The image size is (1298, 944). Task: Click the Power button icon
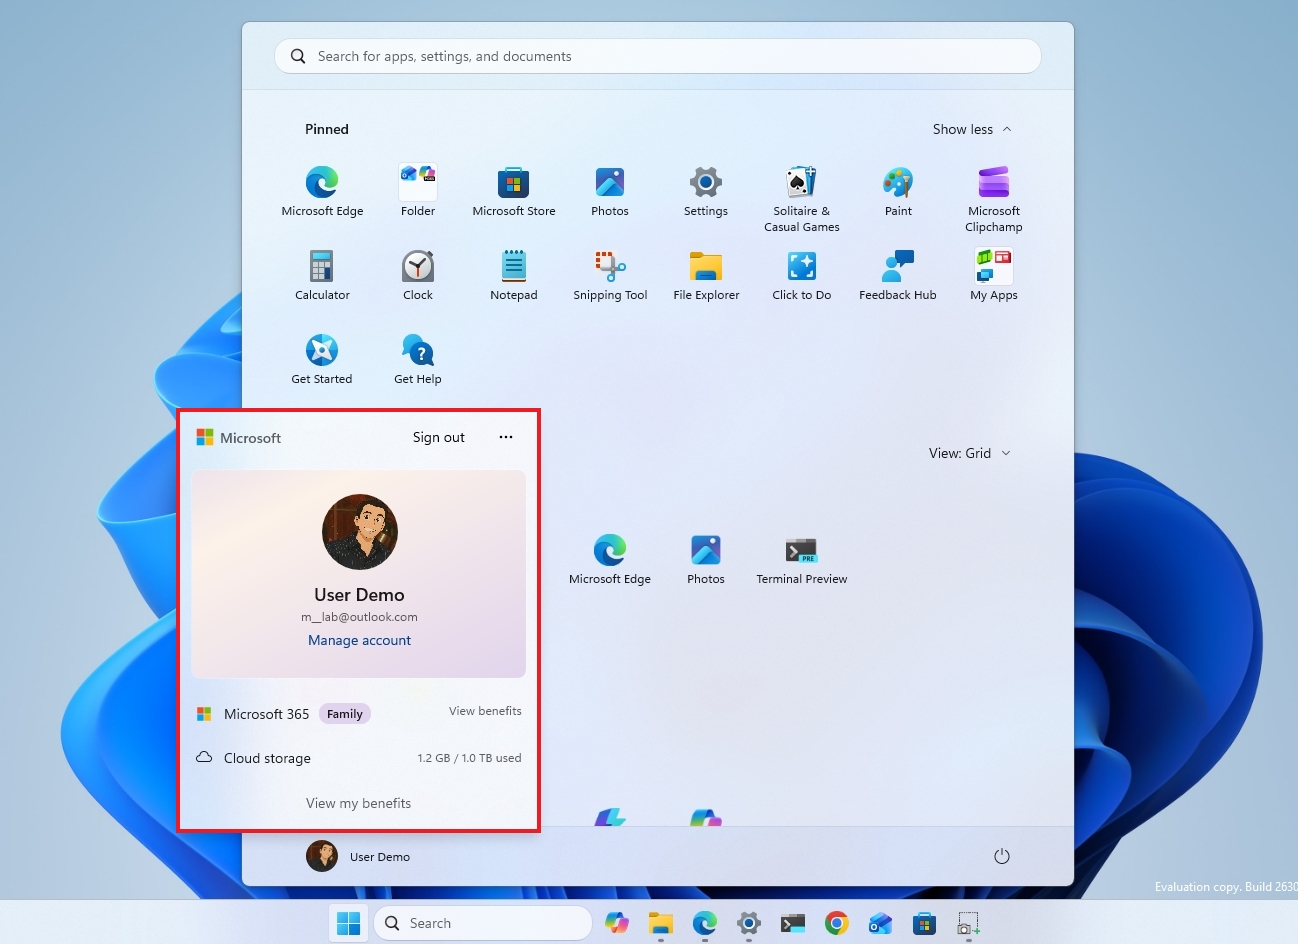click(1002, 856)
